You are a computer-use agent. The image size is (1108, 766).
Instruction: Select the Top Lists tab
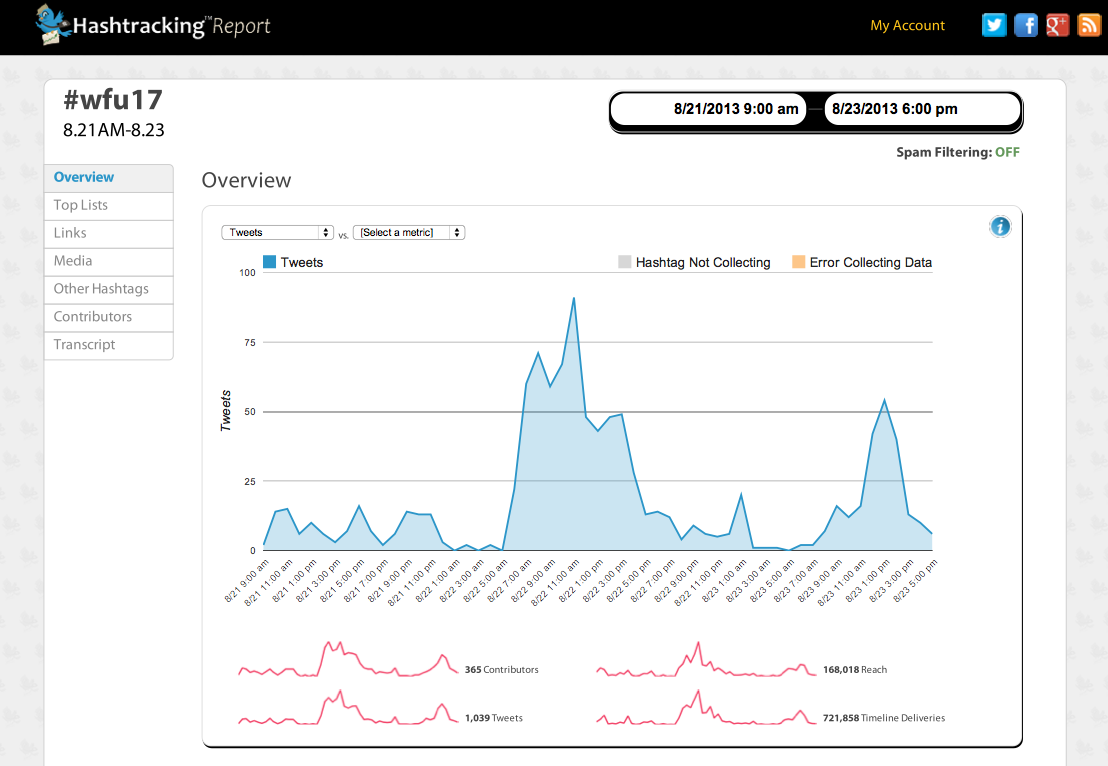pyautogui.click(x=81, y=205)
